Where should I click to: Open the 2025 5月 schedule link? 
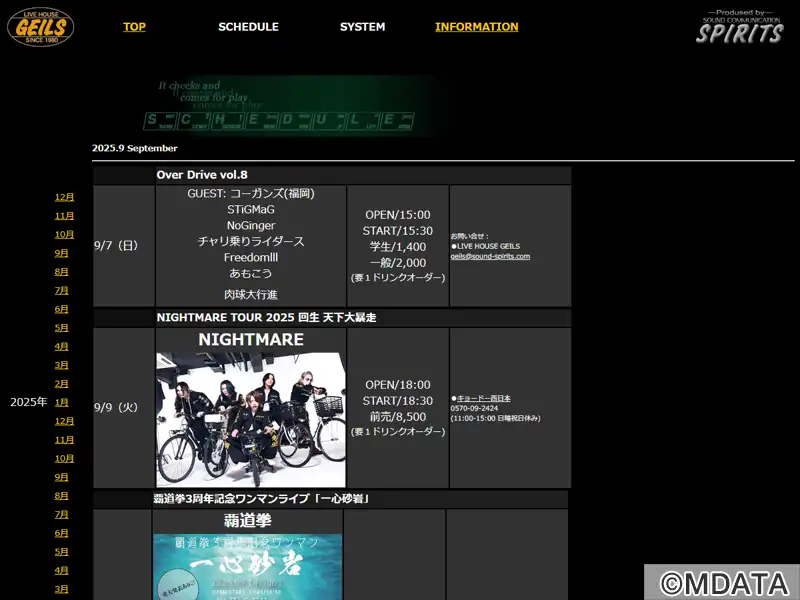coord(61,328)
